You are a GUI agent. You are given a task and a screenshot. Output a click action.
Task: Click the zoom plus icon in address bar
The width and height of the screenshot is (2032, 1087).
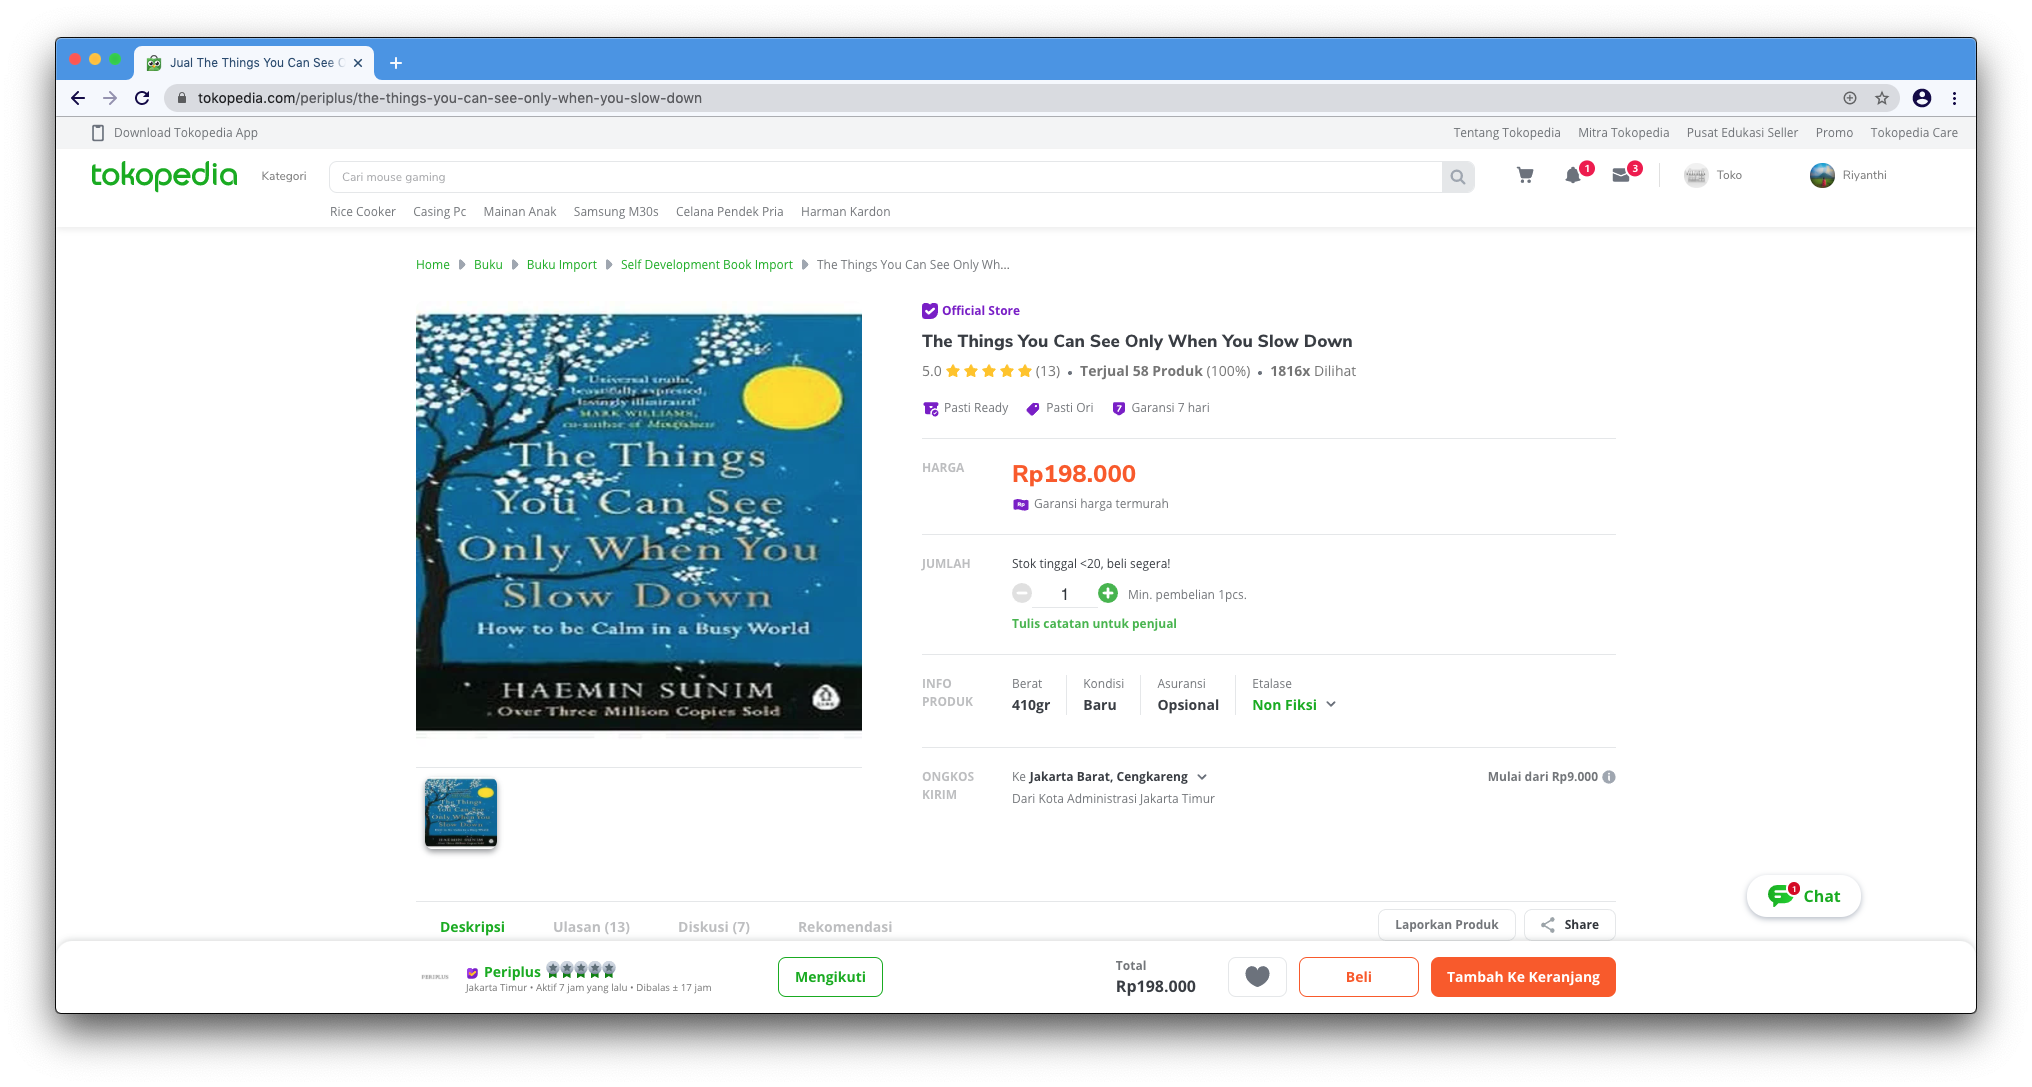click(1850, 98)
